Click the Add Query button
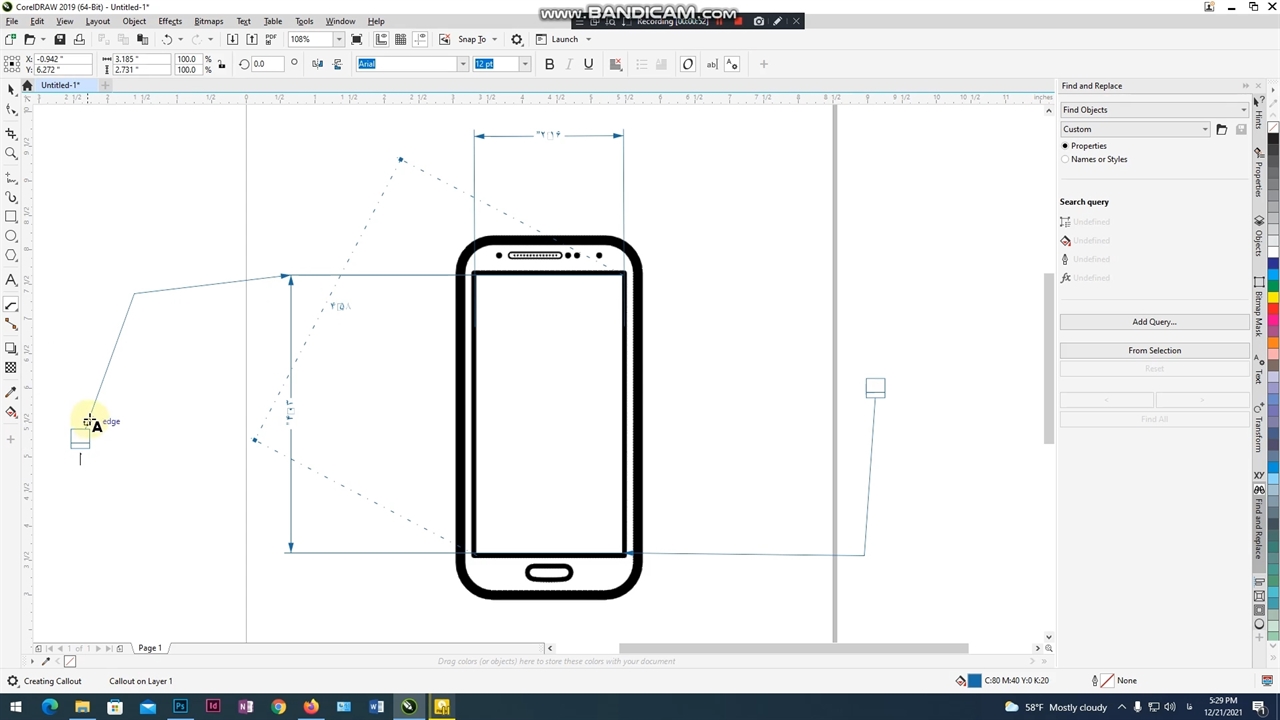Viewport: 1280px width, 720px height. [x=1154, y=322]
